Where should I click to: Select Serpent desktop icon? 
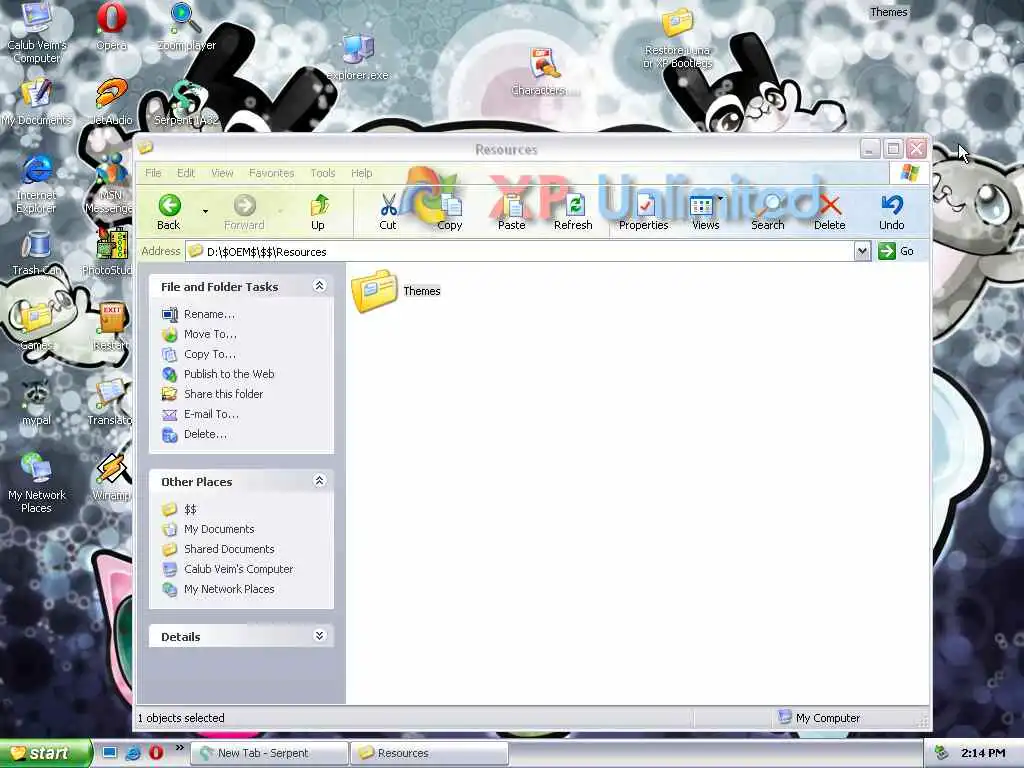186,103
